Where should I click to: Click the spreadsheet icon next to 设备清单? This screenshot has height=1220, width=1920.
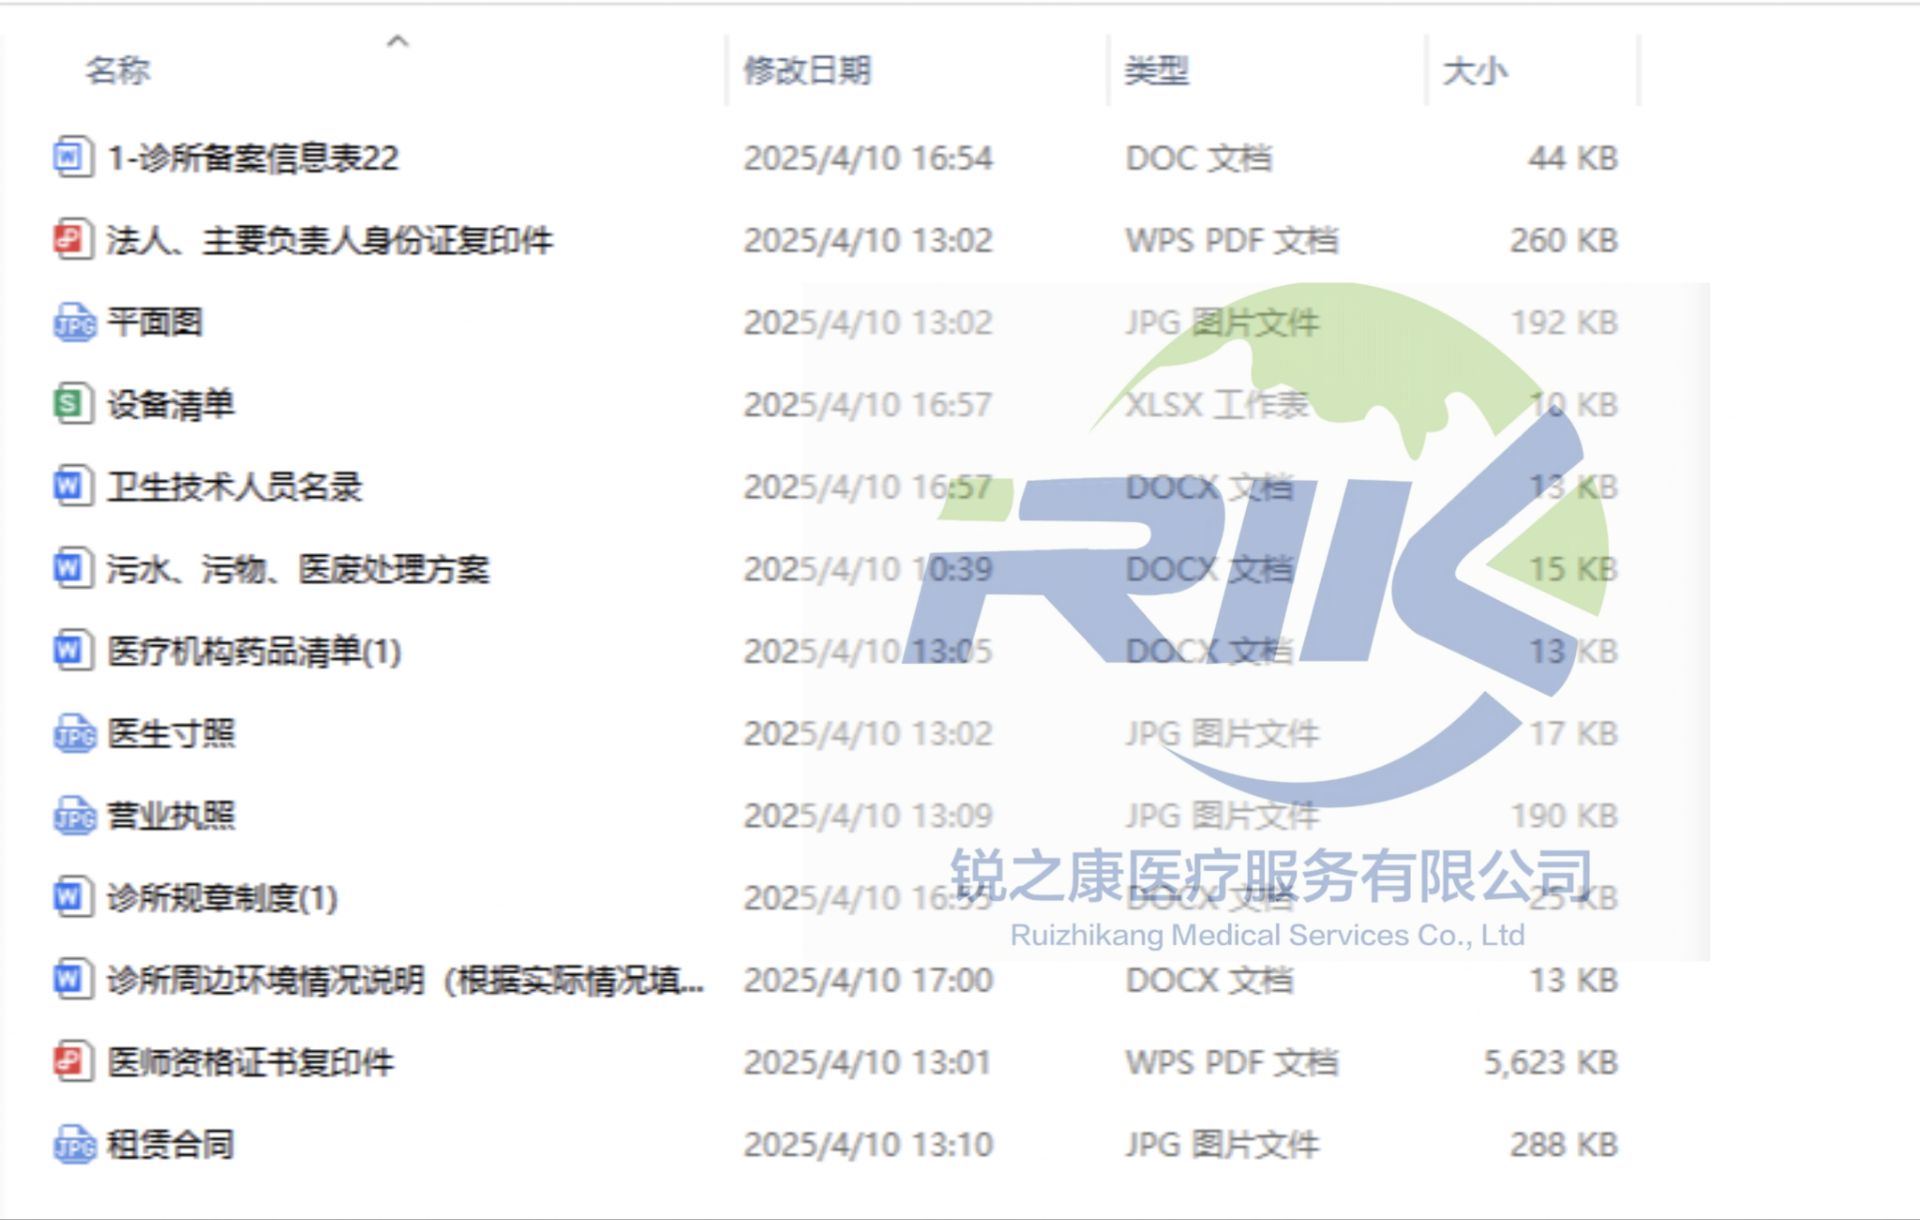pyautogui.click(x=72, y=404)
